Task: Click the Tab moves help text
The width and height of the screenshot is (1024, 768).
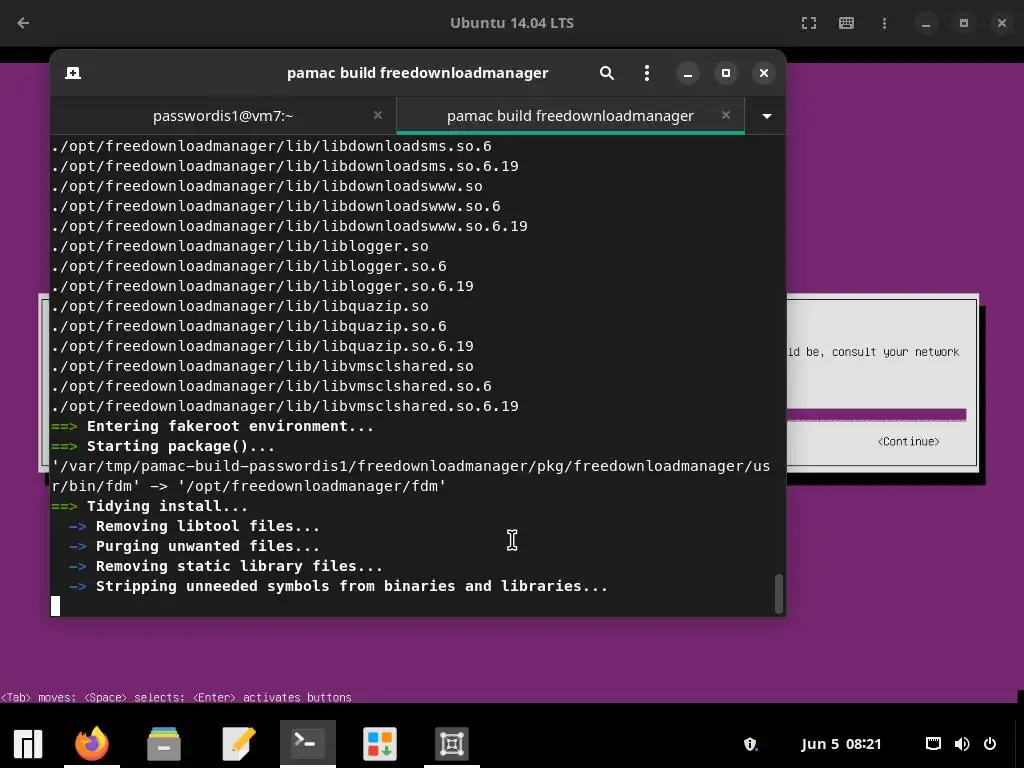Action: tap(176, 697)
